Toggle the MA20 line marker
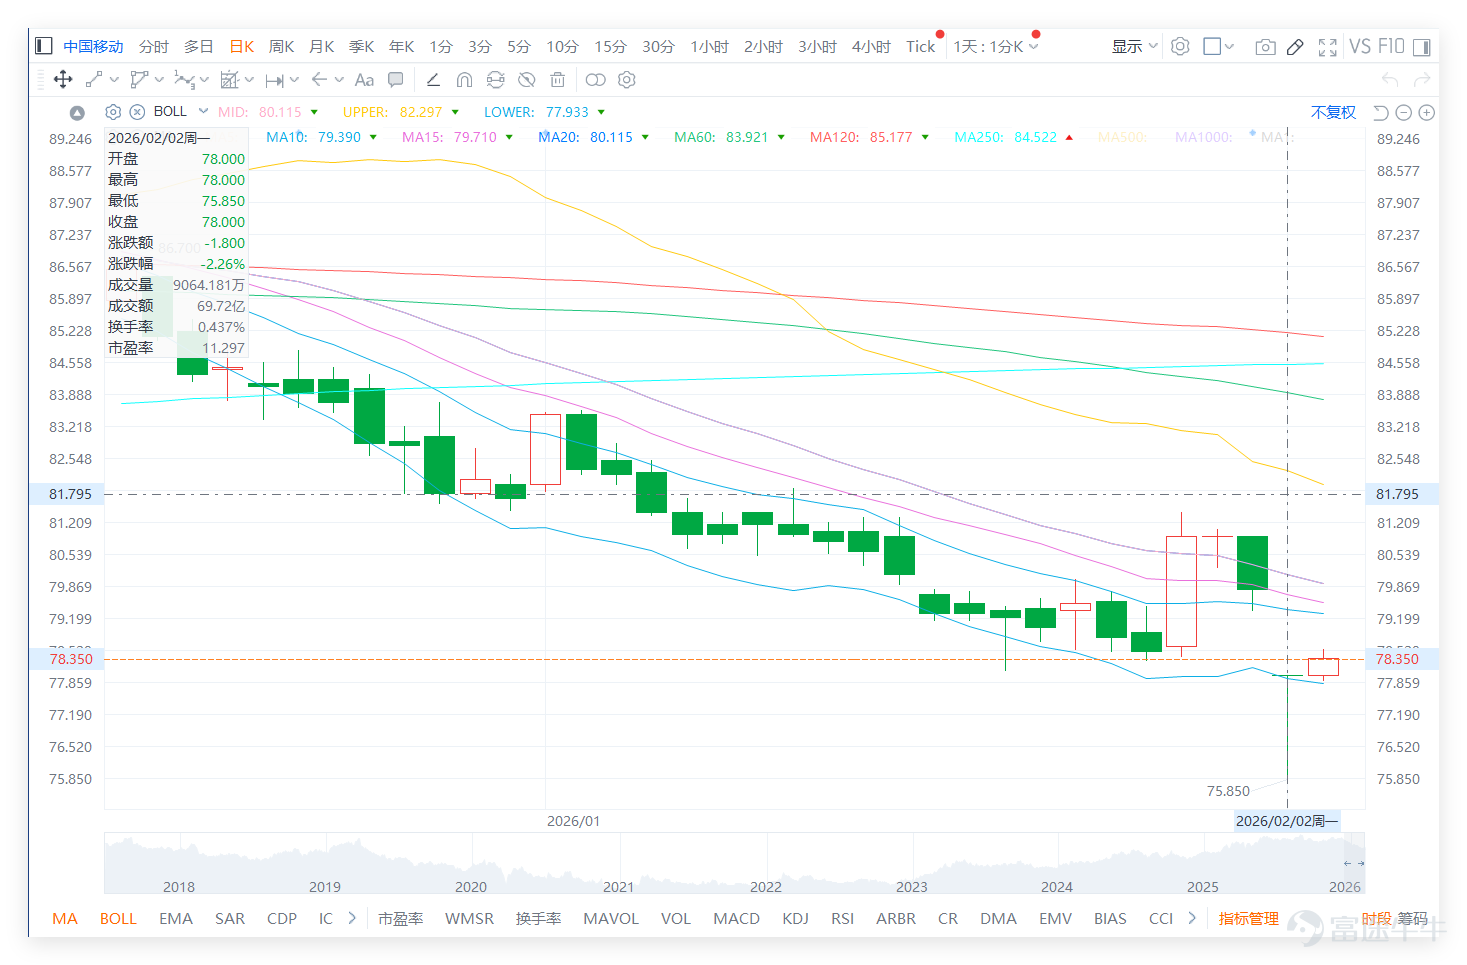The width and height of the screenshot is (1467, 965). 645,137
